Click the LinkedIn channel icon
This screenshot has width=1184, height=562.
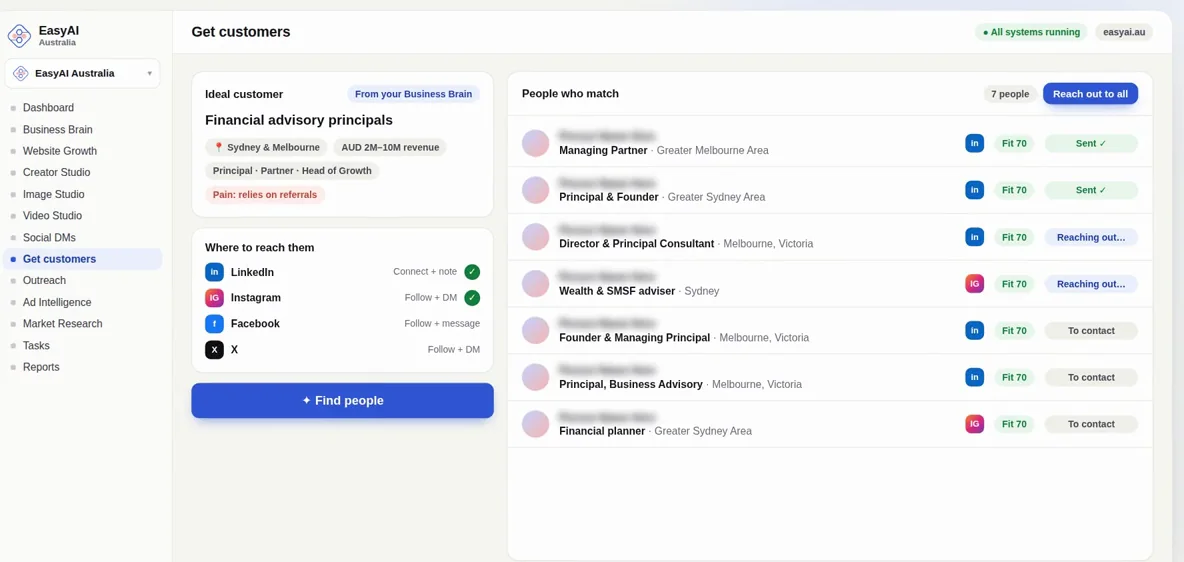click(214, 272)
